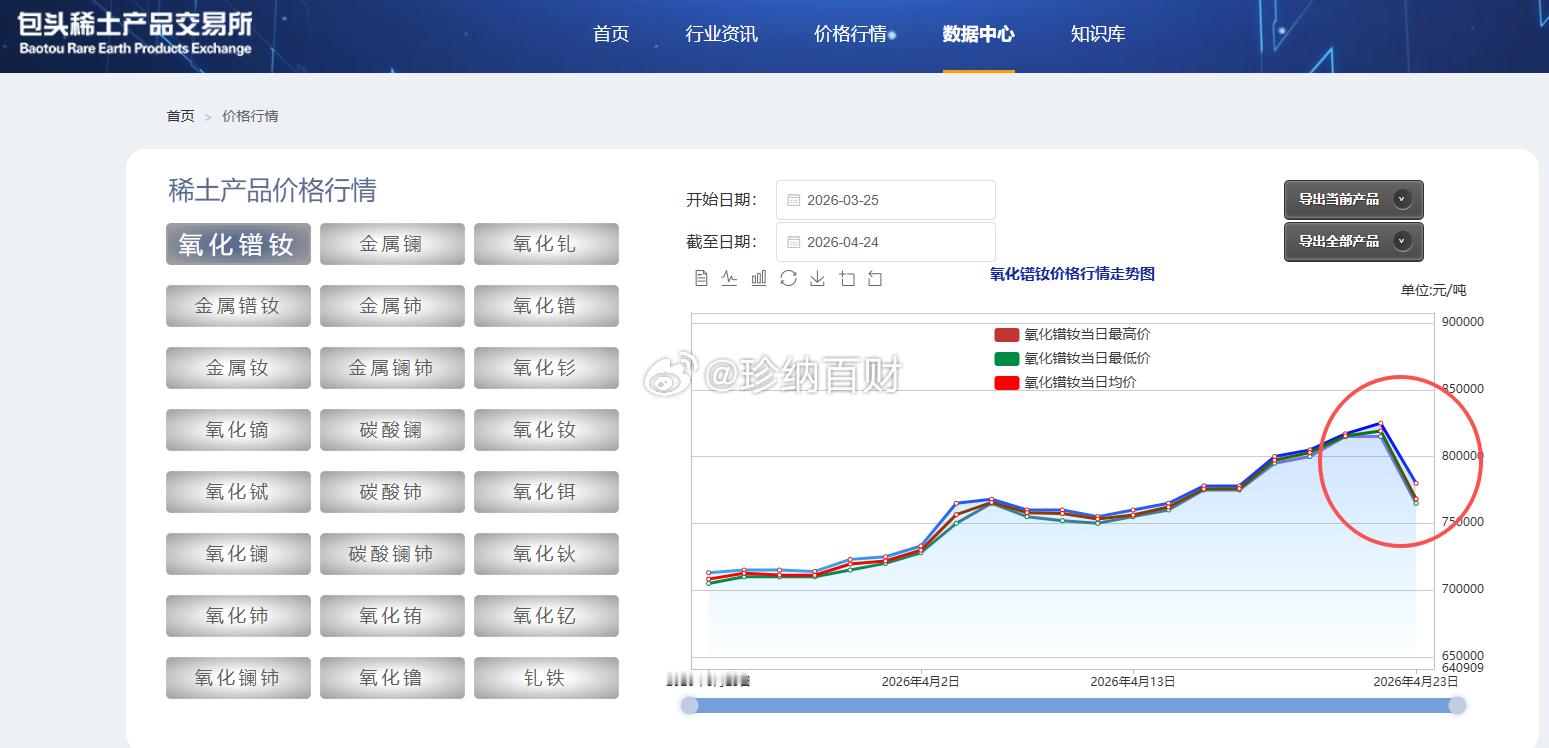Enable the chart zoom selection tool
Viewport: 1549px width, 748px height.
(847, 278)
